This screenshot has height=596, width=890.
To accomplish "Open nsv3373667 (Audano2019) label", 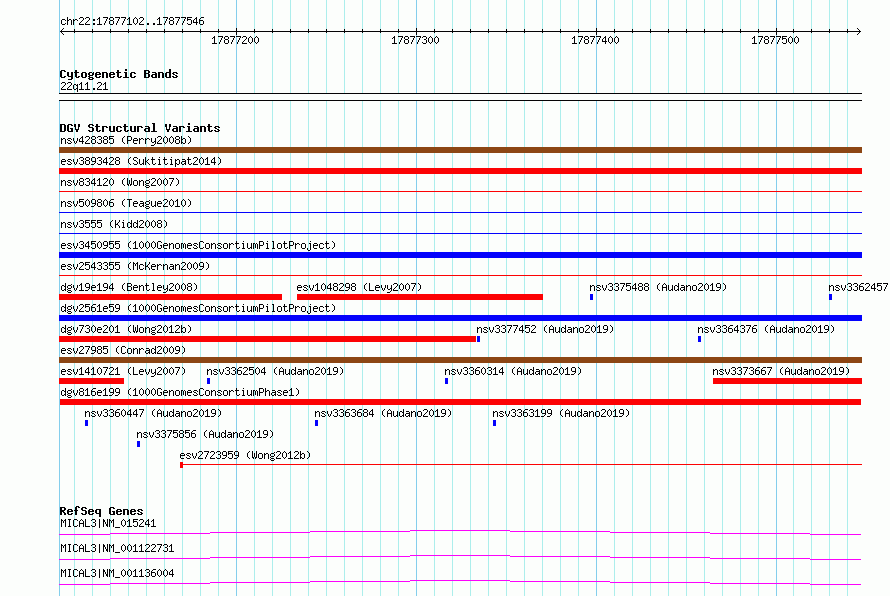I will [x=781, y=371].
